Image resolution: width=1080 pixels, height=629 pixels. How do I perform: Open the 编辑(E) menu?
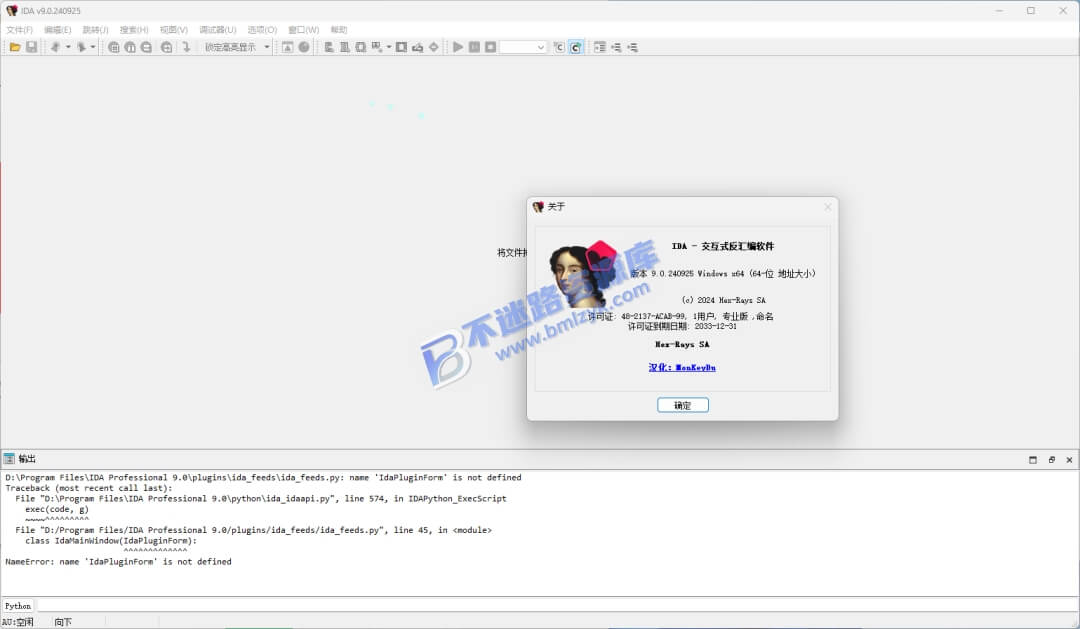pyautogui.click(x=58, y=30)
